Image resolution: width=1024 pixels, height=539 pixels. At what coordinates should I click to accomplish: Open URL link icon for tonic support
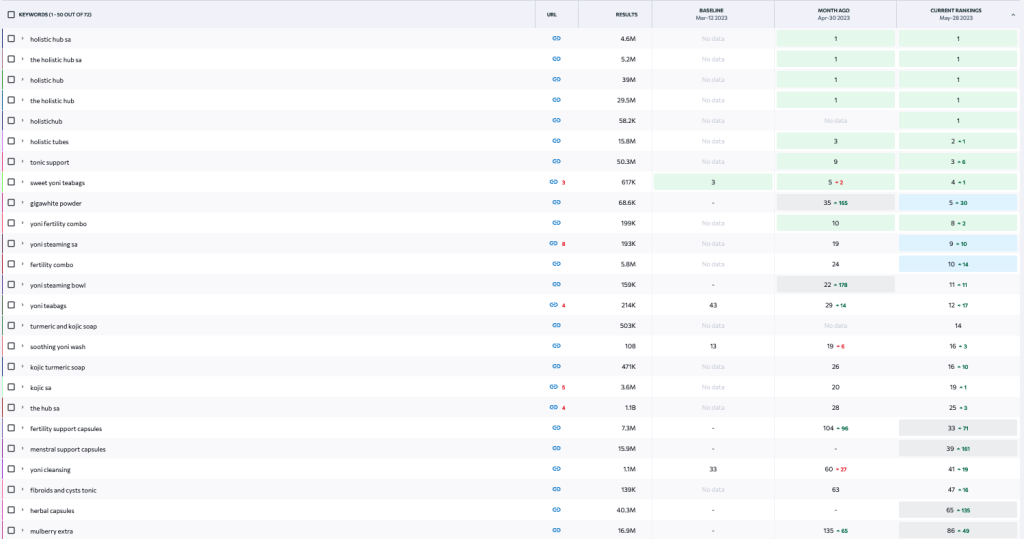(556, 162)
